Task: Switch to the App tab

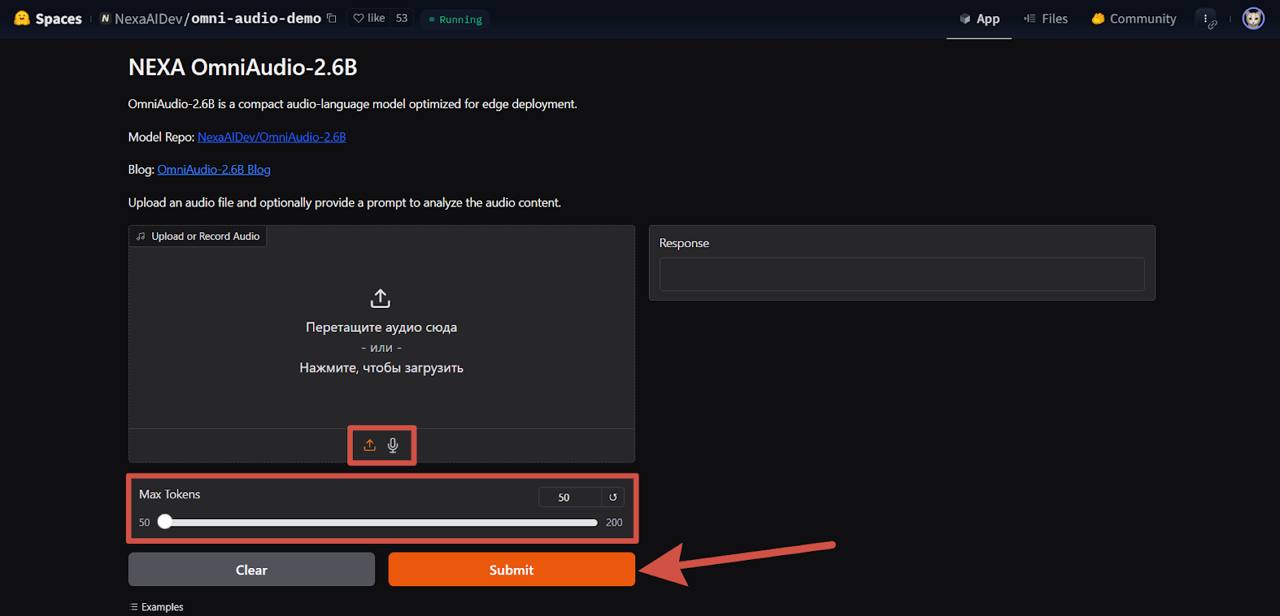Action: pos(979,19)
